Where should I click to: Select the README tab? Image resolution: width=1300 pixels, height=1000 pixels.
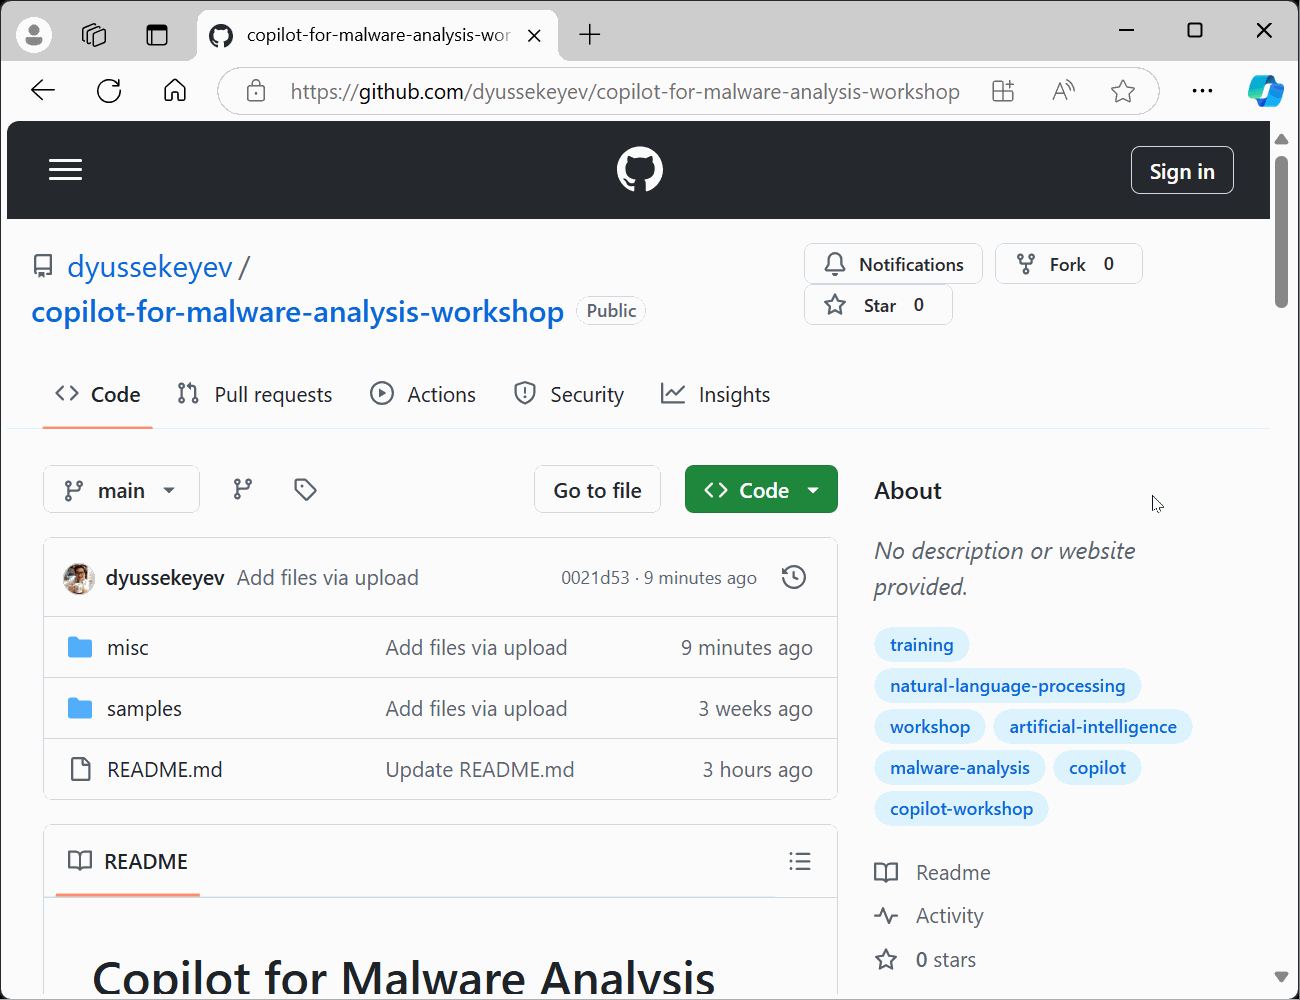pyautogui.click(x=128, y=861)
